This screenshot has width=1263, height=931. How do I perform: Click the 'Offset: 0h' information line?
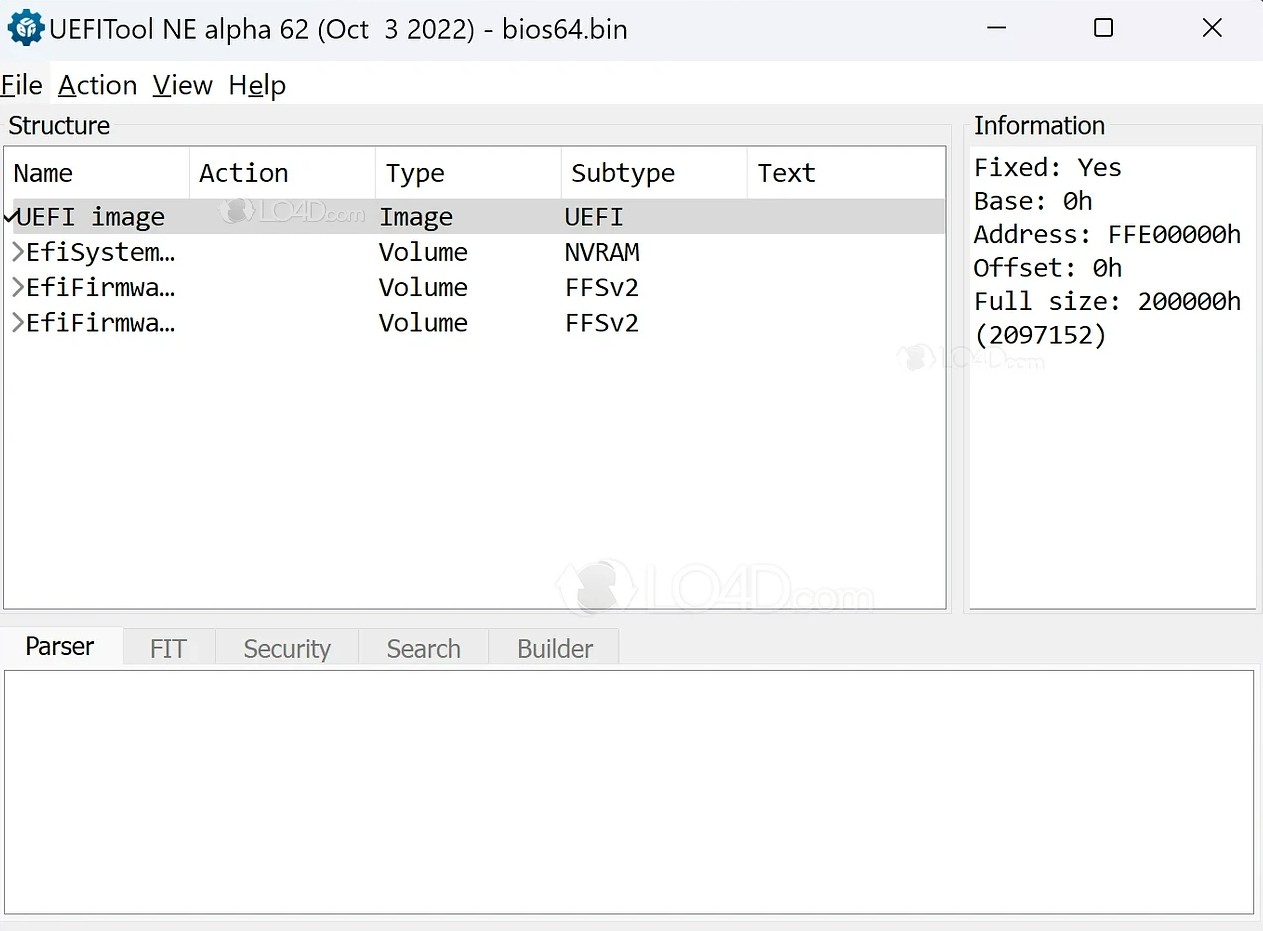1048,268
